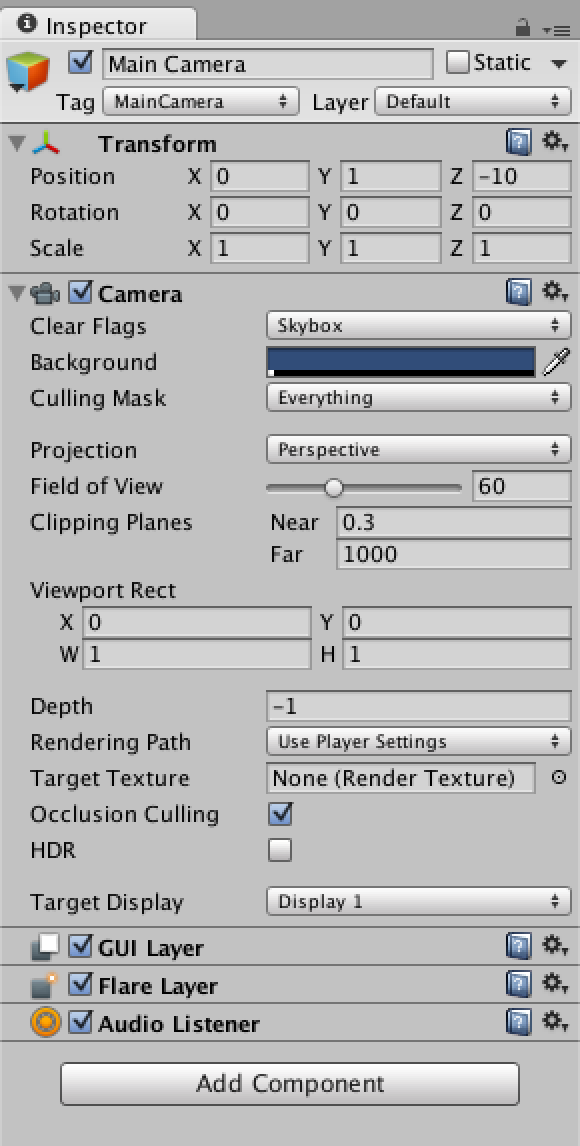The width and height of the screenshot is (580, 1146).
Task: Open GUI Layer gear settings menu
Action: [x=554, y=946]
